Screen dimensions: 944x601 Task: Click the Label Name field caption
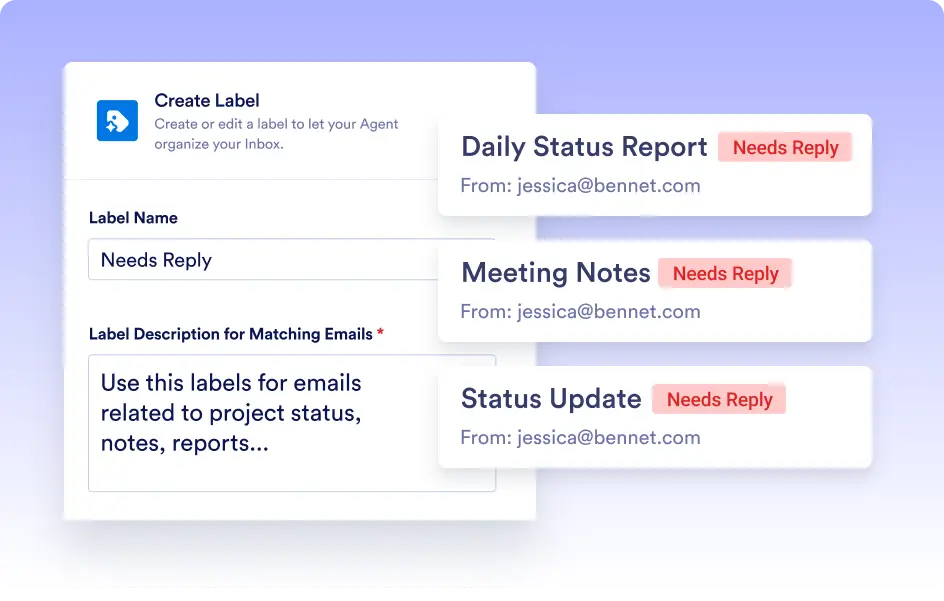133,218
